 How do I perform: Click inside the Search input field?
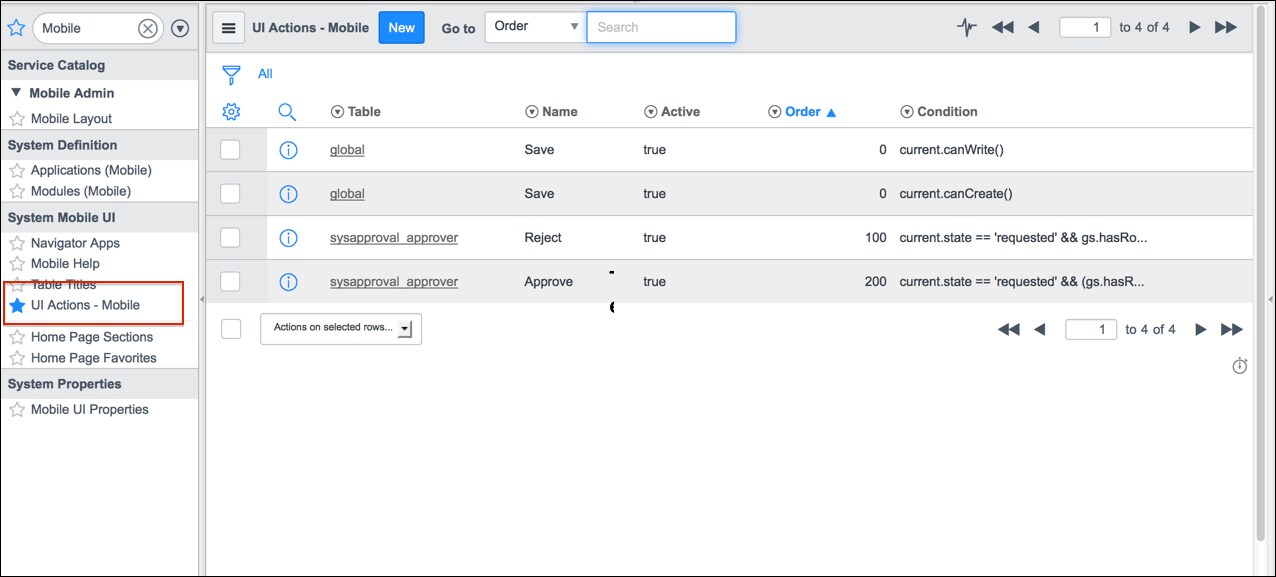coord(661,27)
